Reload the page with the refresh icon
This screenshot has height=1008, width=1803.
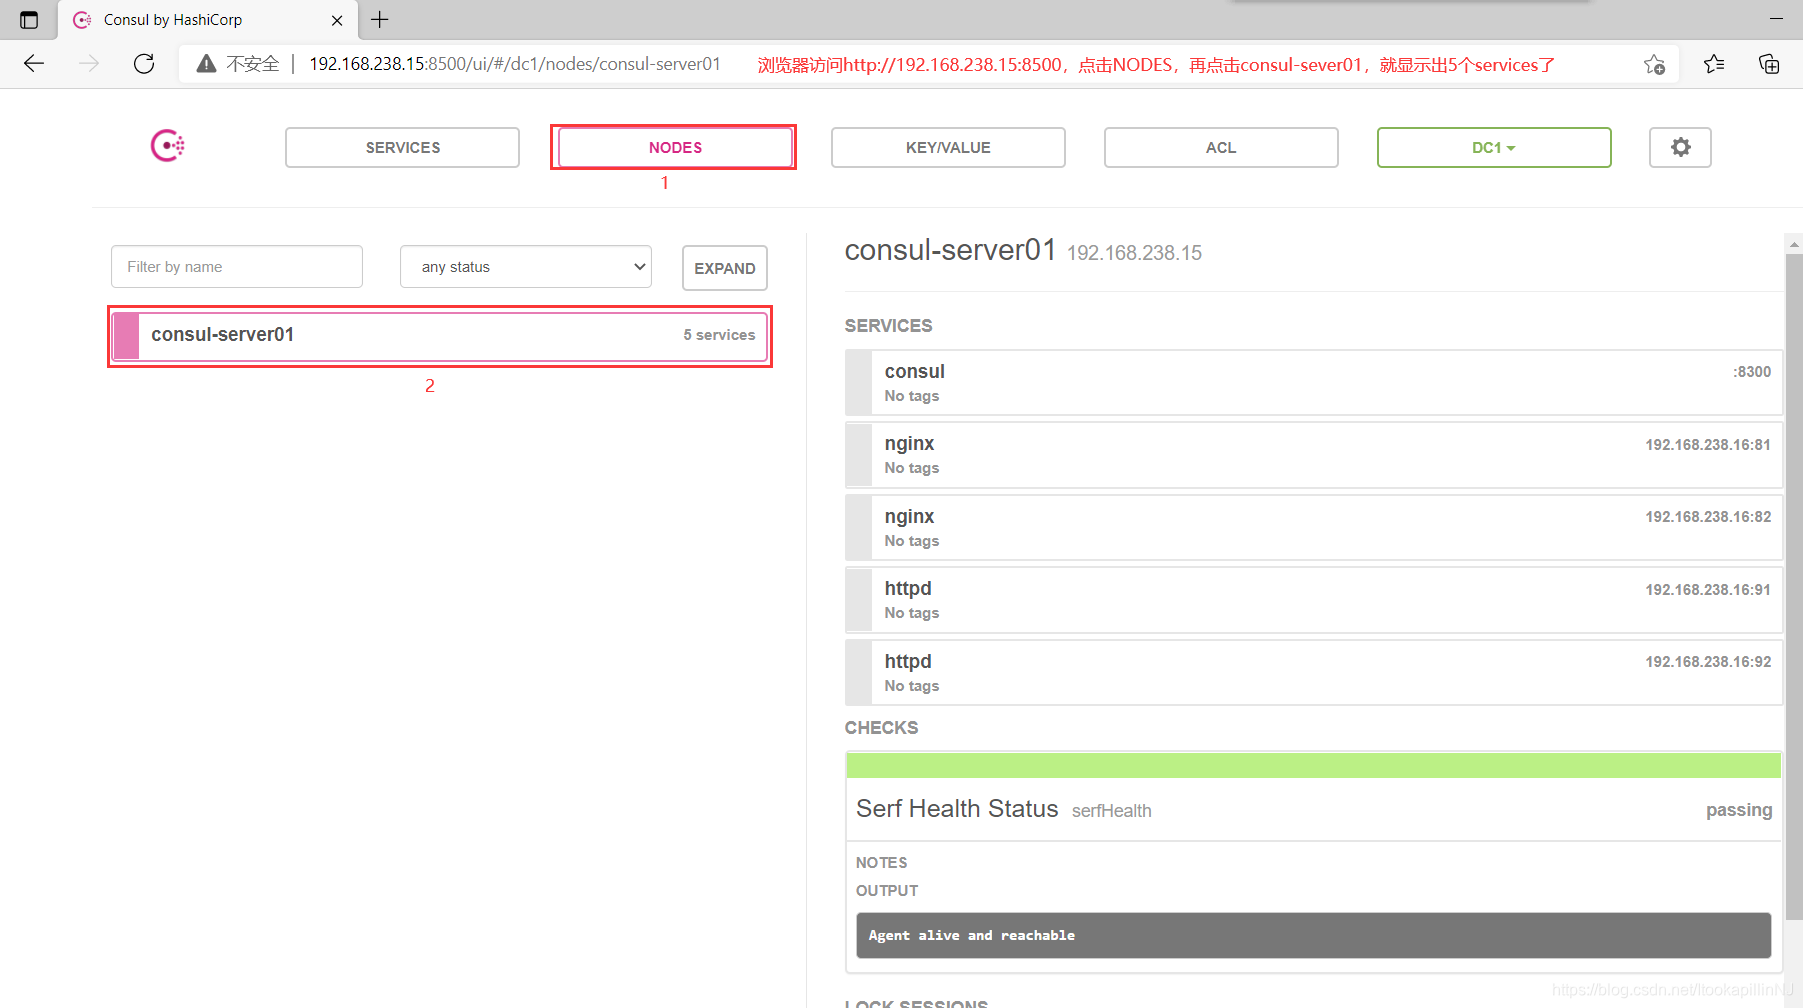144,64
